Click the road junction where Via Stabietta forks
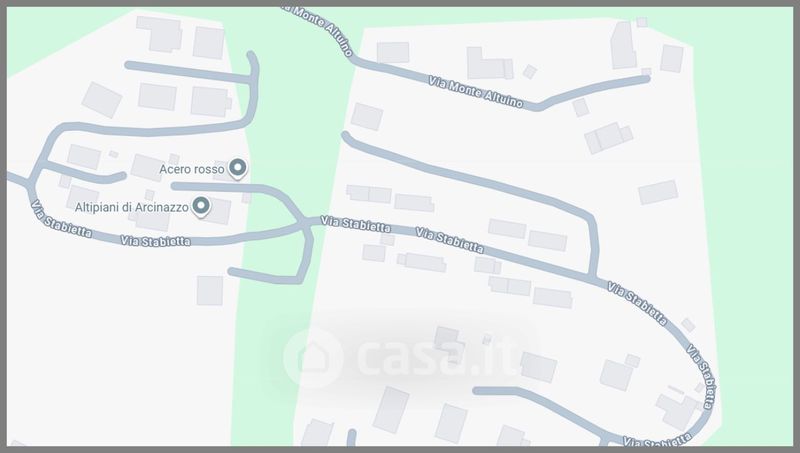The width and height of the screenshot is (800, 453). [x=305, y=223]
